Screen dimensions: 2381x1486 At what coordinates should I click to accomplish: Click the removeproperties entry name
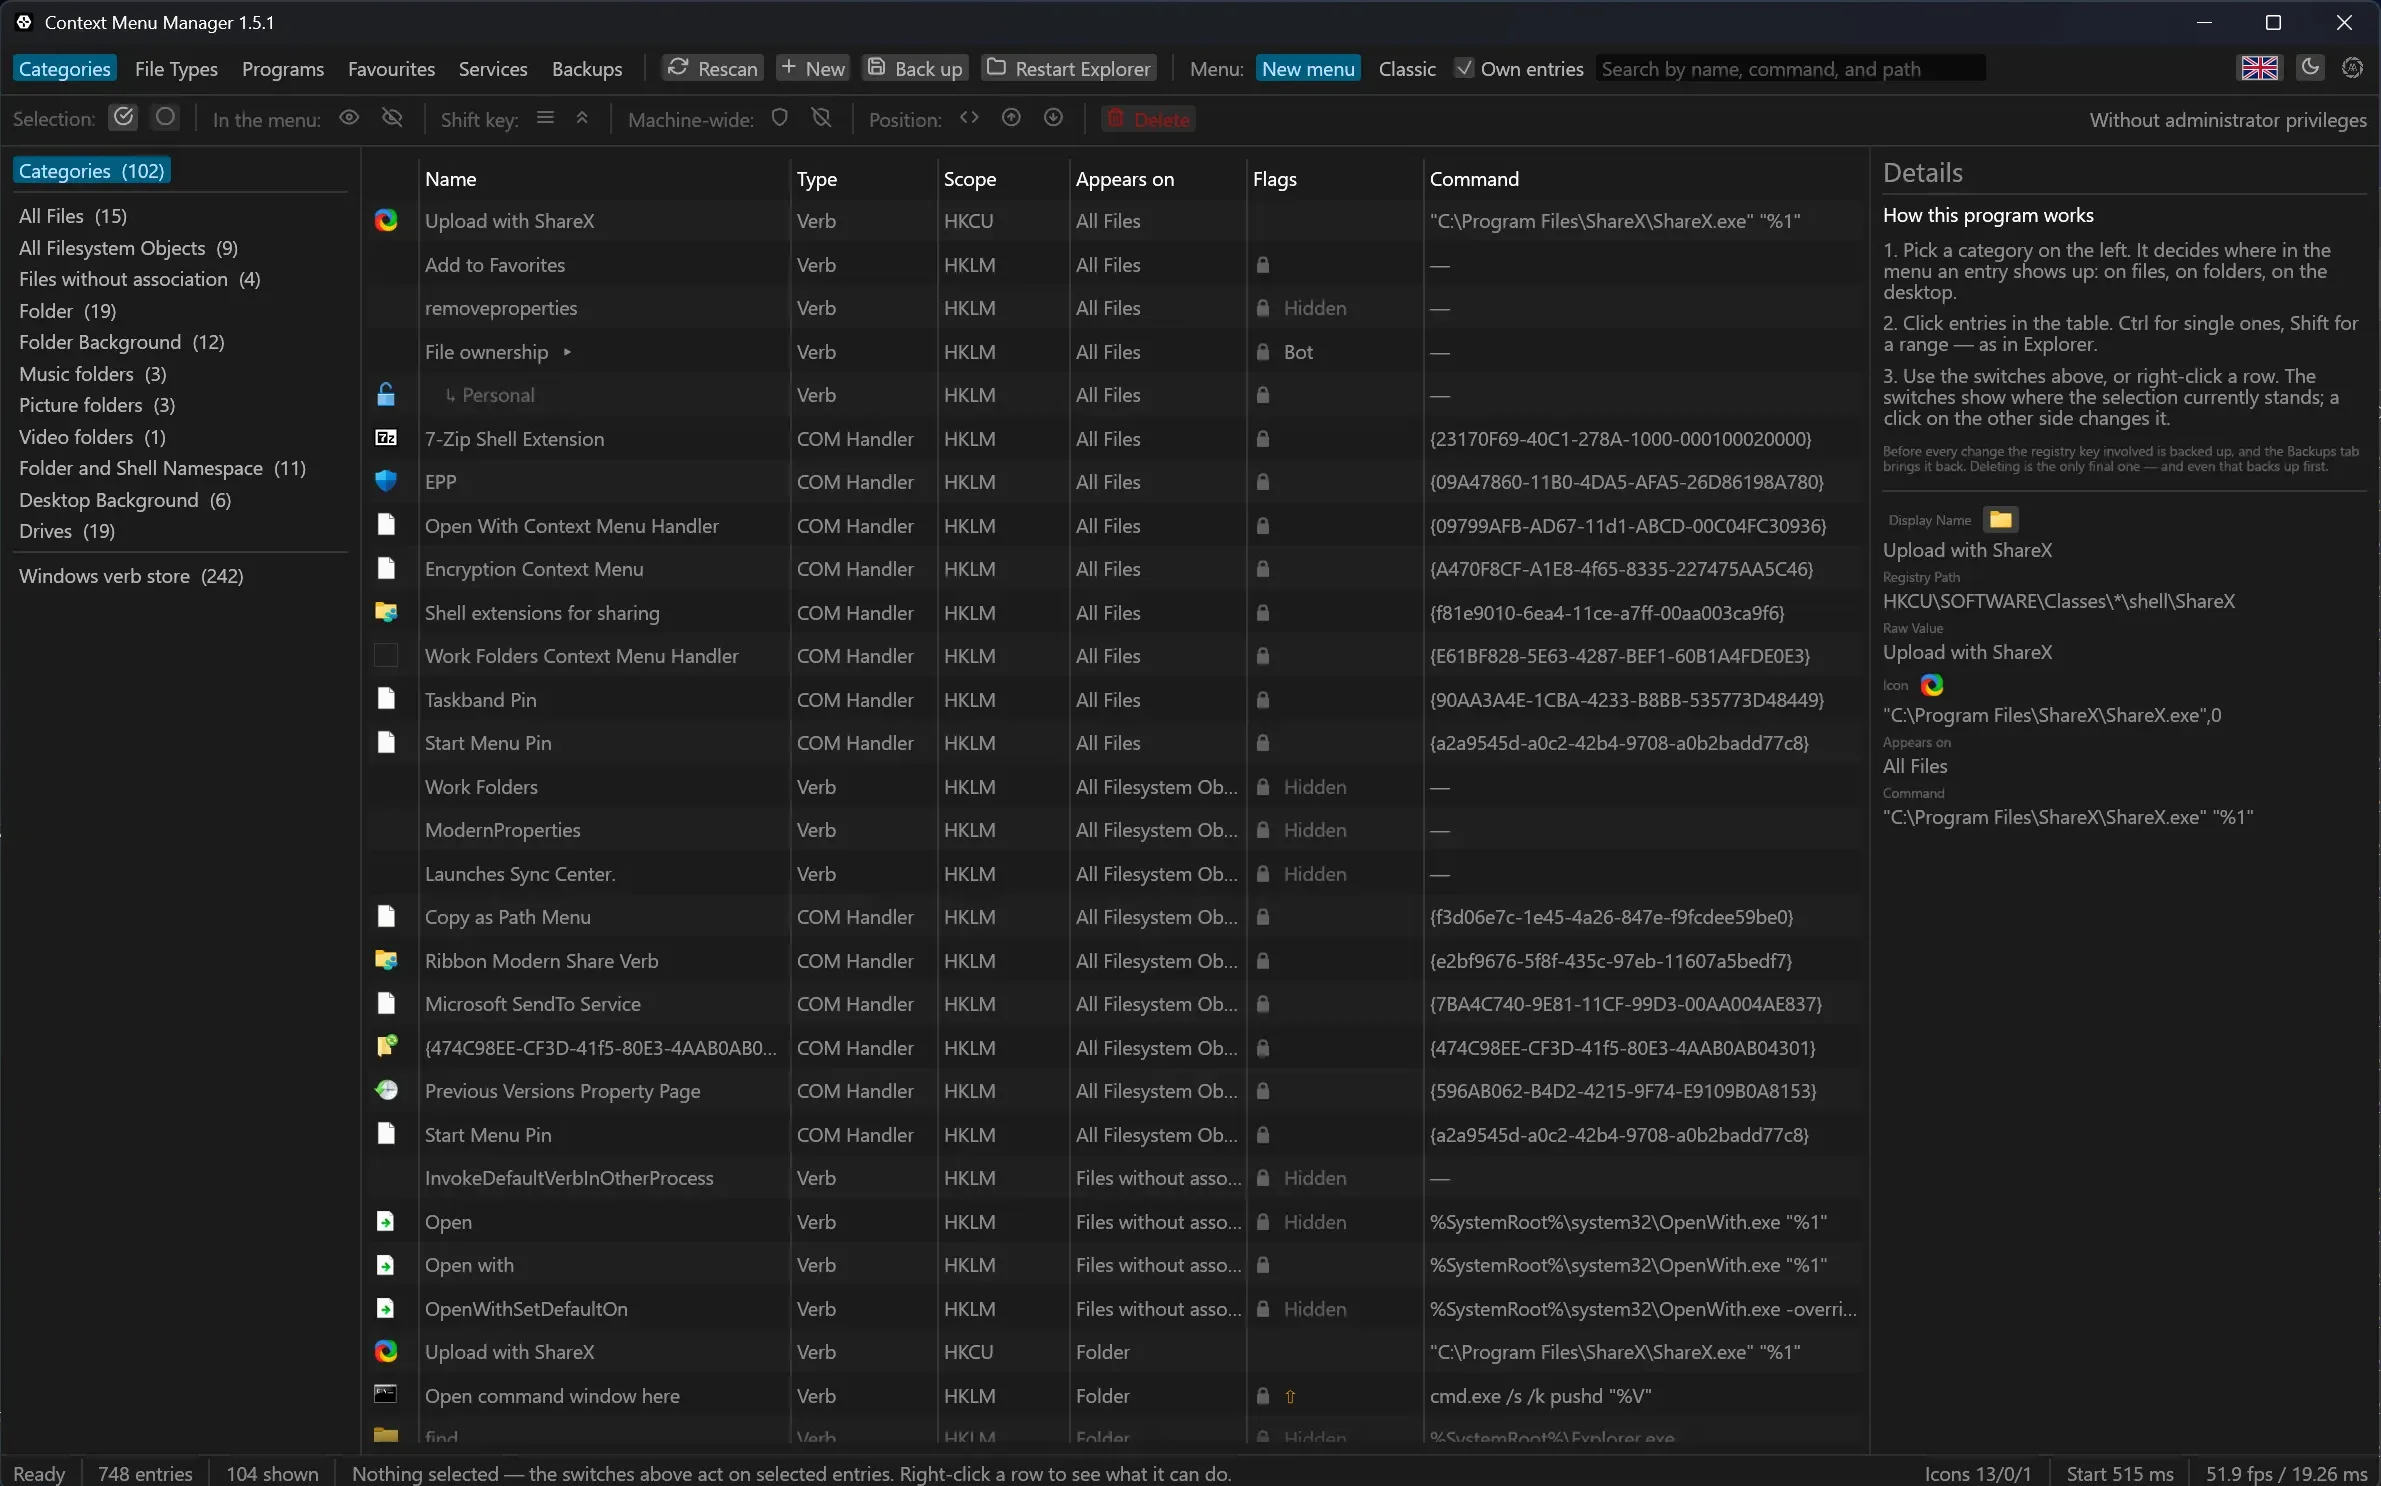pos(501,308)
